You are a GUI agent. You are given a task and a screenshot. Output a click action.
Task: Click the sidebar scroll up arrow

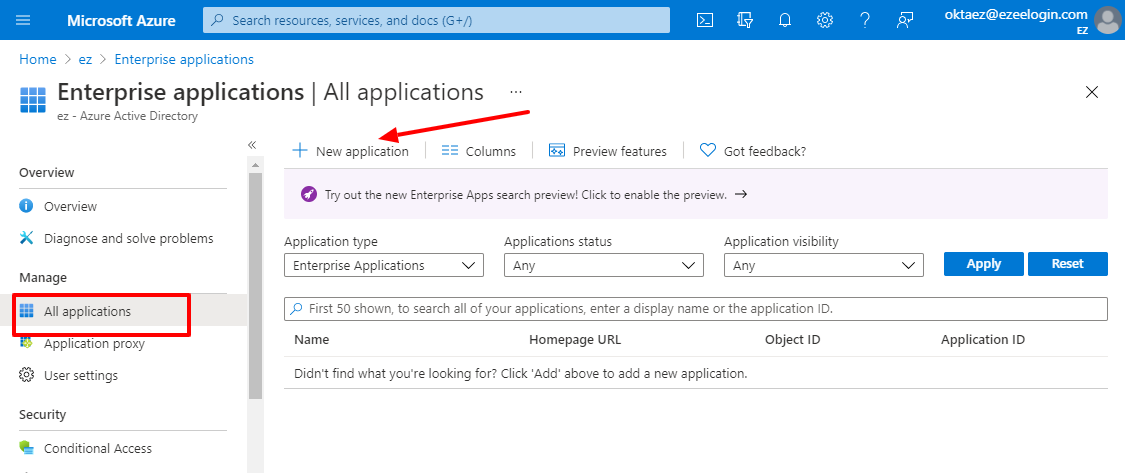[255, 164]
